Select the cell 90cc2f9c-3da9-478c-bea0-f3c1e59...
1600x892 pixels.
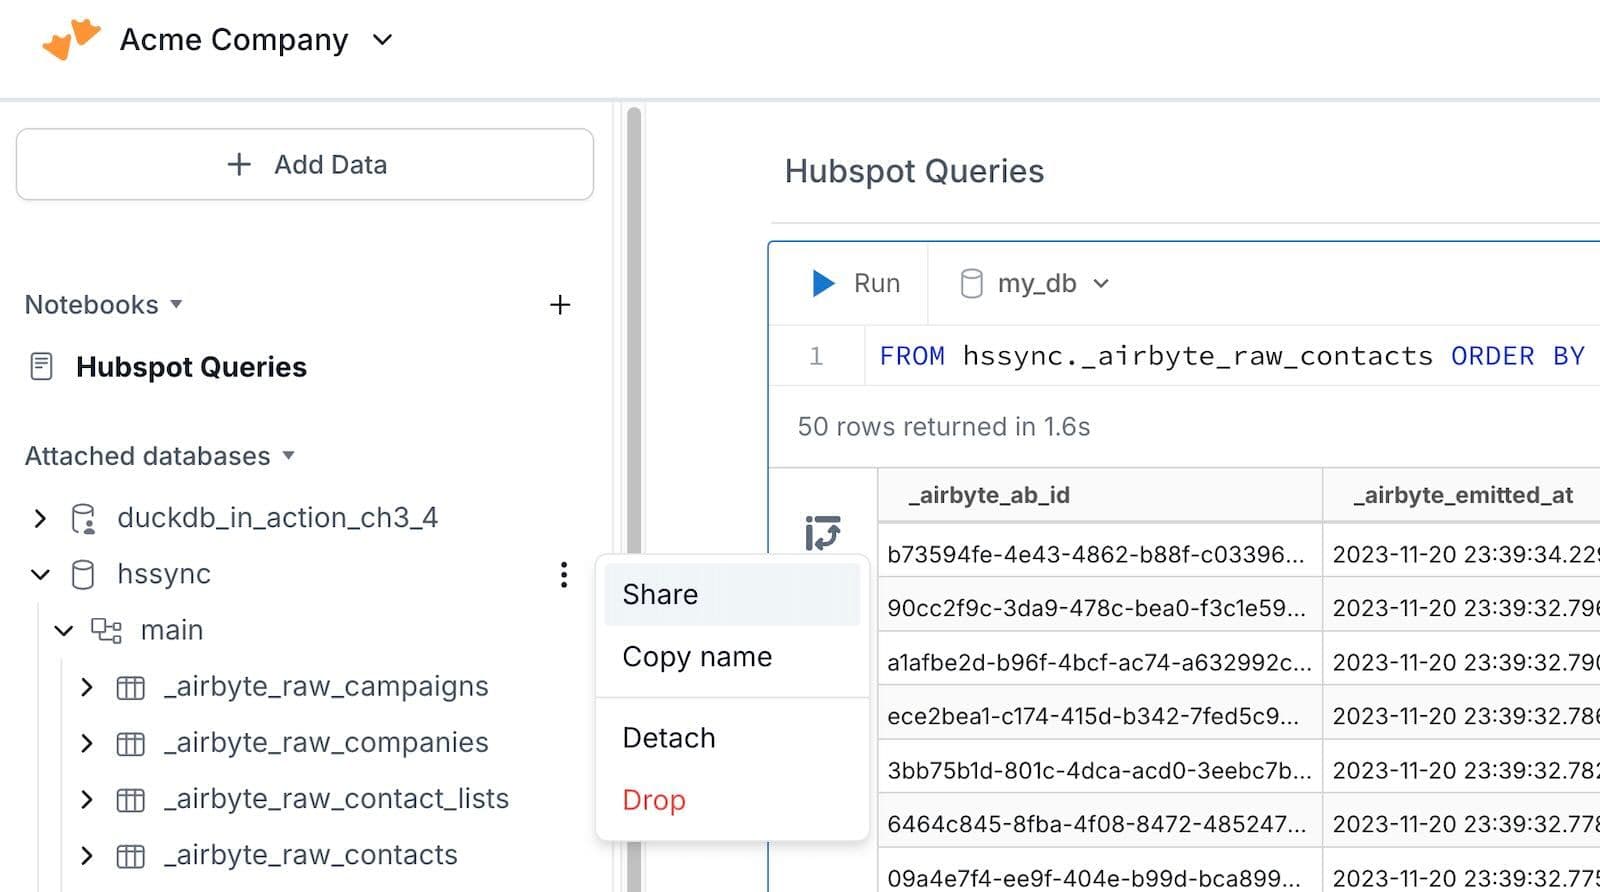1100,608
